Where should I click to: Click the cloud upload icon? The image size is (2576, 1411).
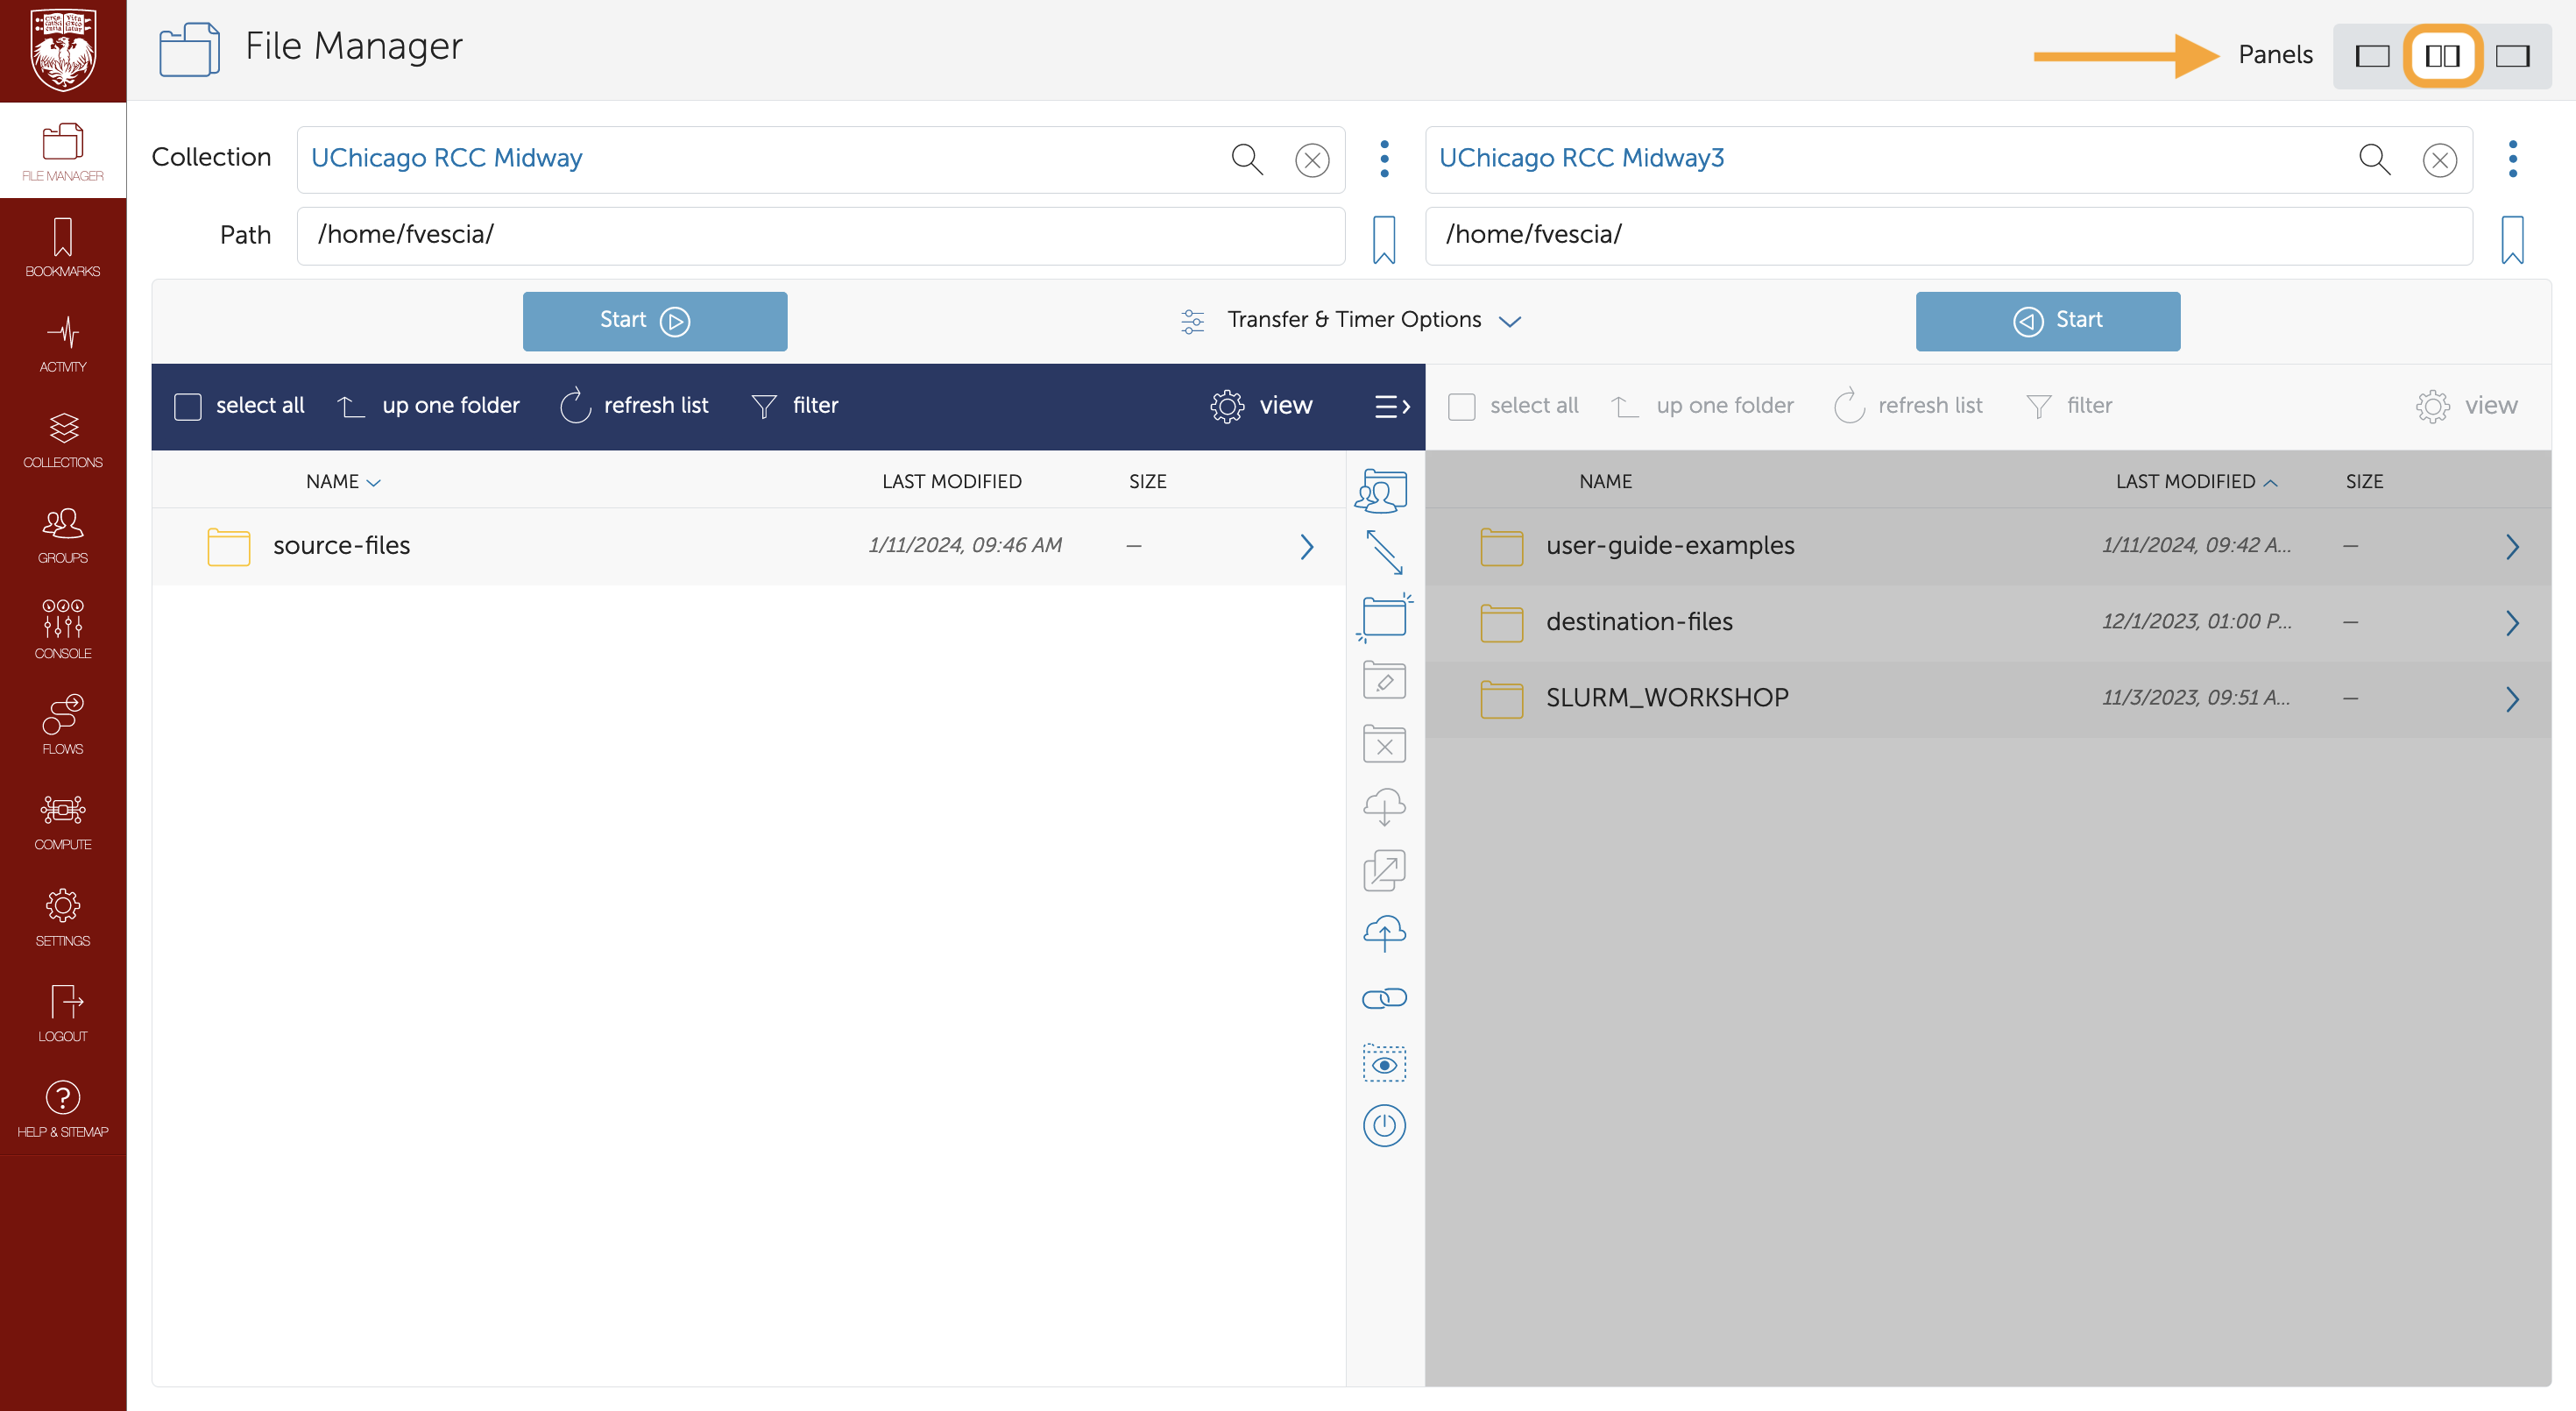[x=1384, y=933]
